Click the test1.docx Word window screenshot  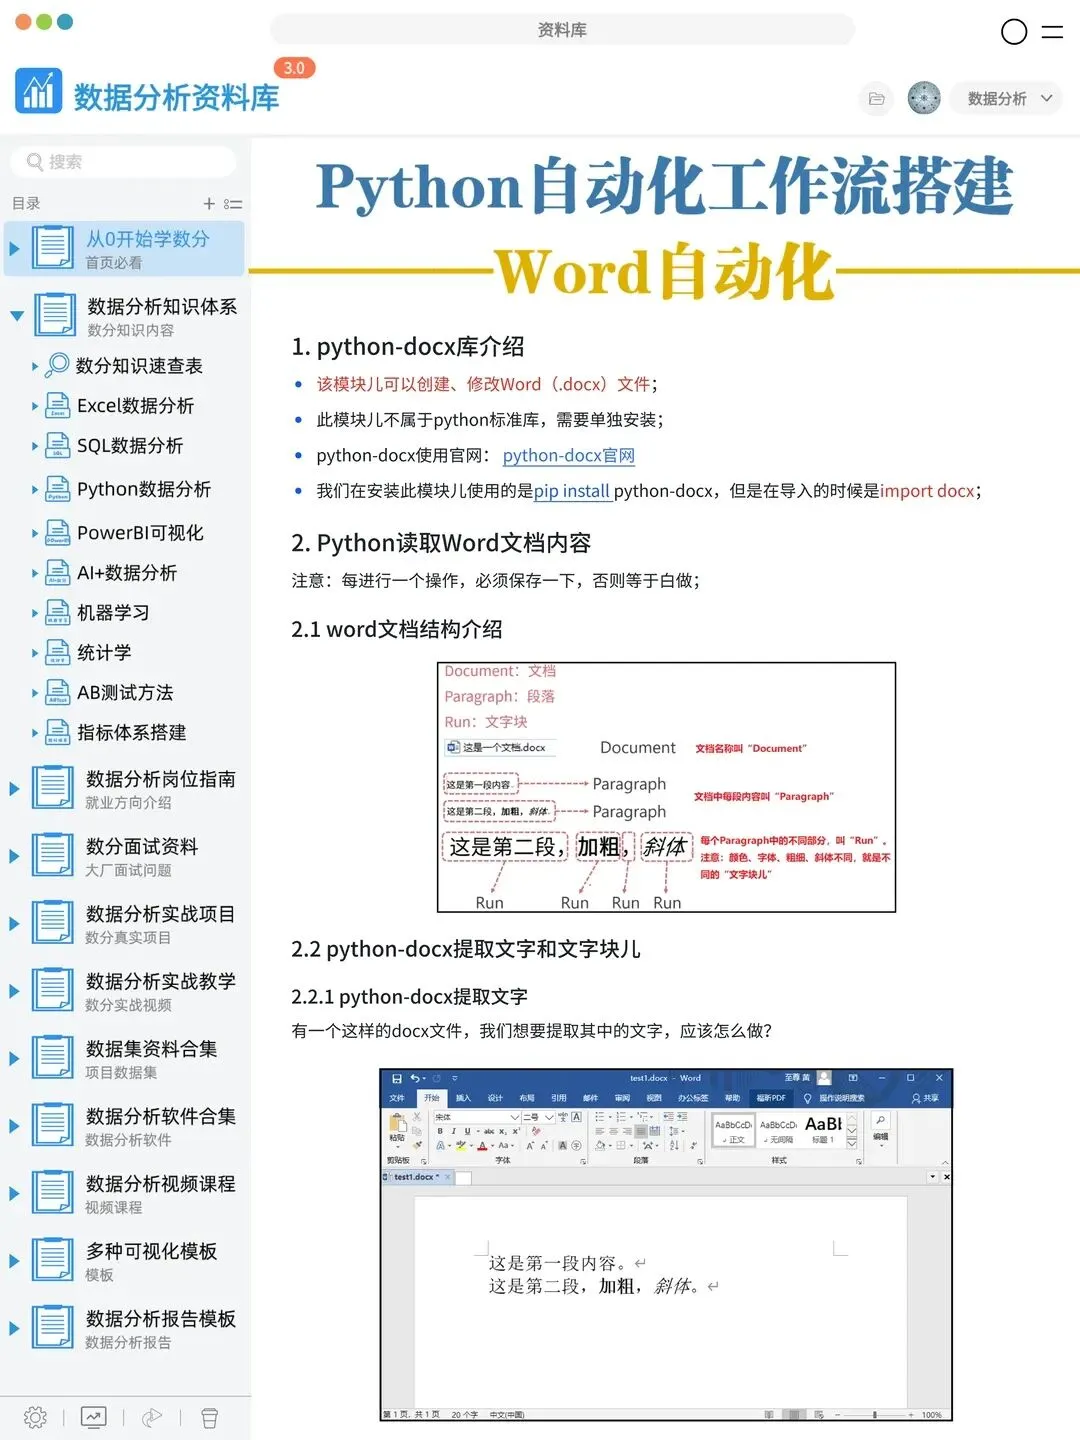click(x=666, y=1245)
